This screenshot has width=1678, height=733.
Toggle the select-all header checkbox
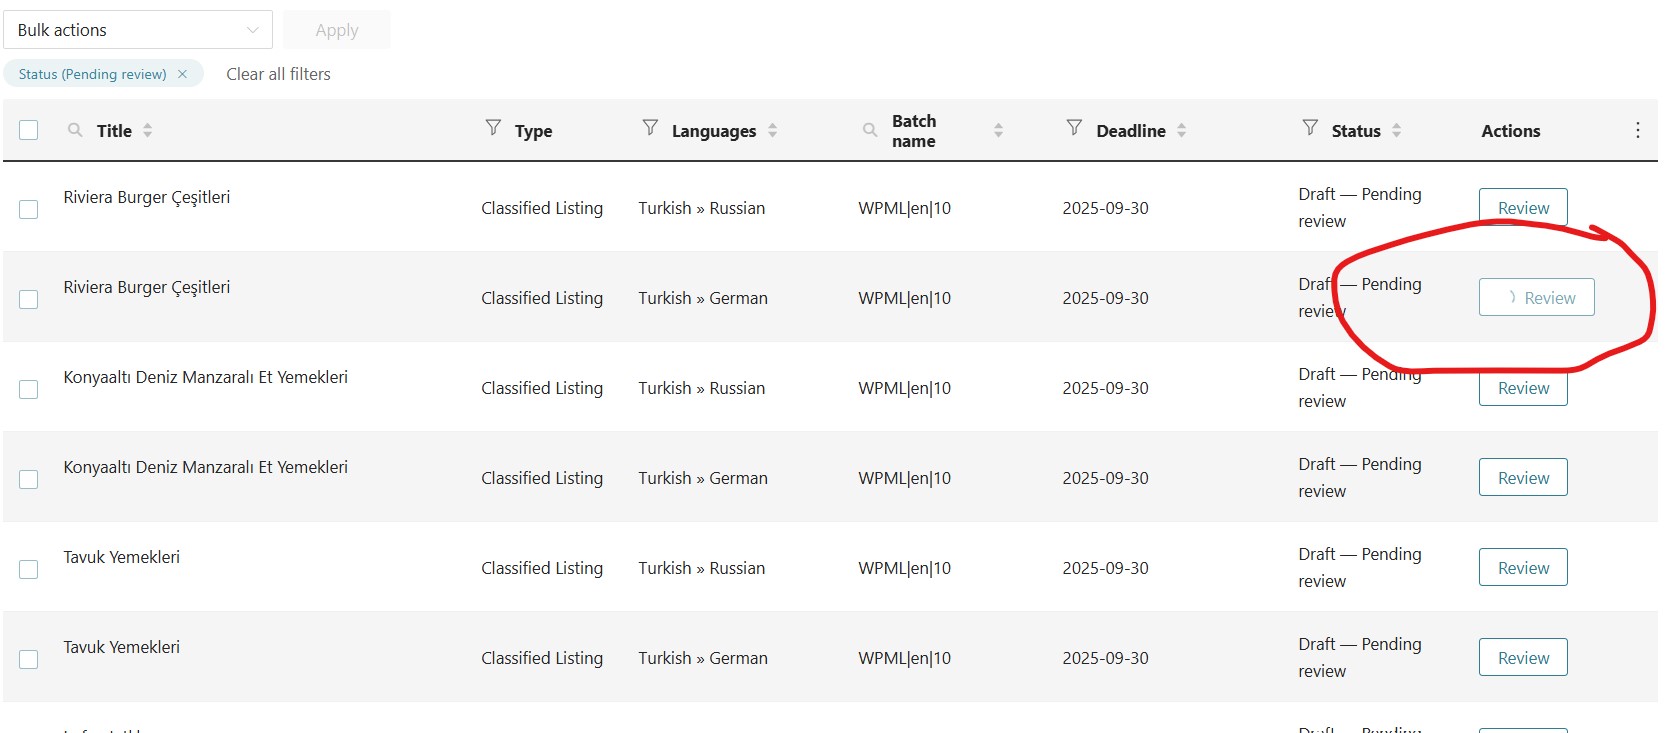[29, 130]
